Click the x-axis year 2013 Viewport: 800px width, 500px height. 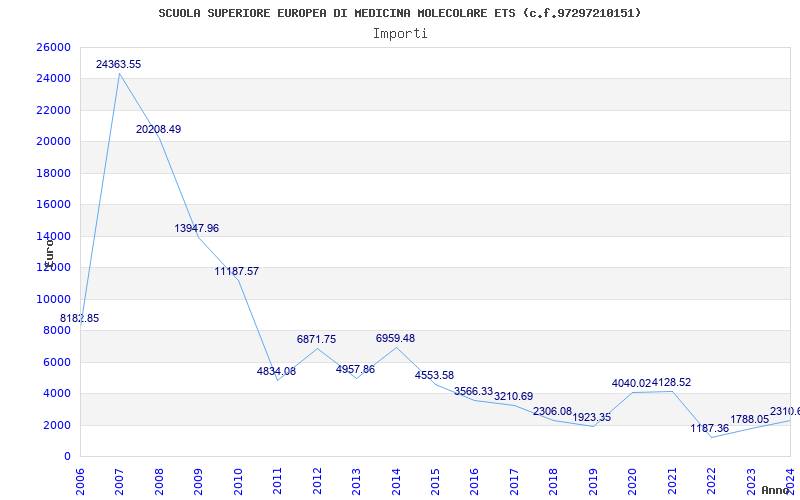coord(356,480)
